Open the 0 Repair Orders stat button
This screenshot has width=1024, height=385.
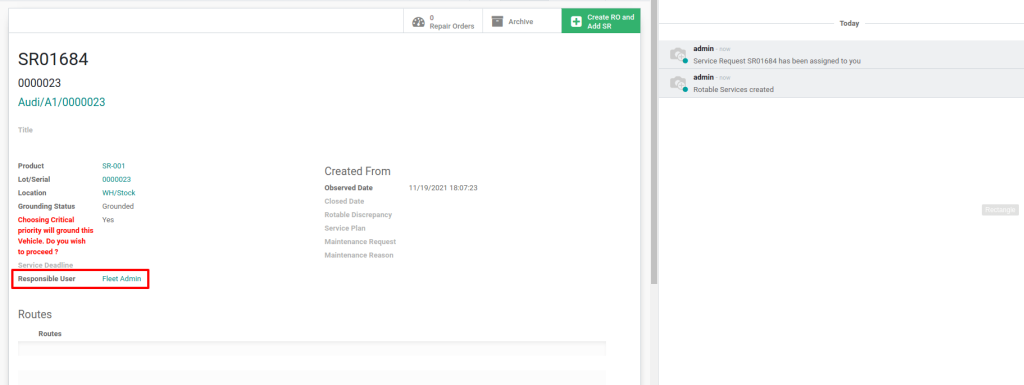(x=443, y=22)
